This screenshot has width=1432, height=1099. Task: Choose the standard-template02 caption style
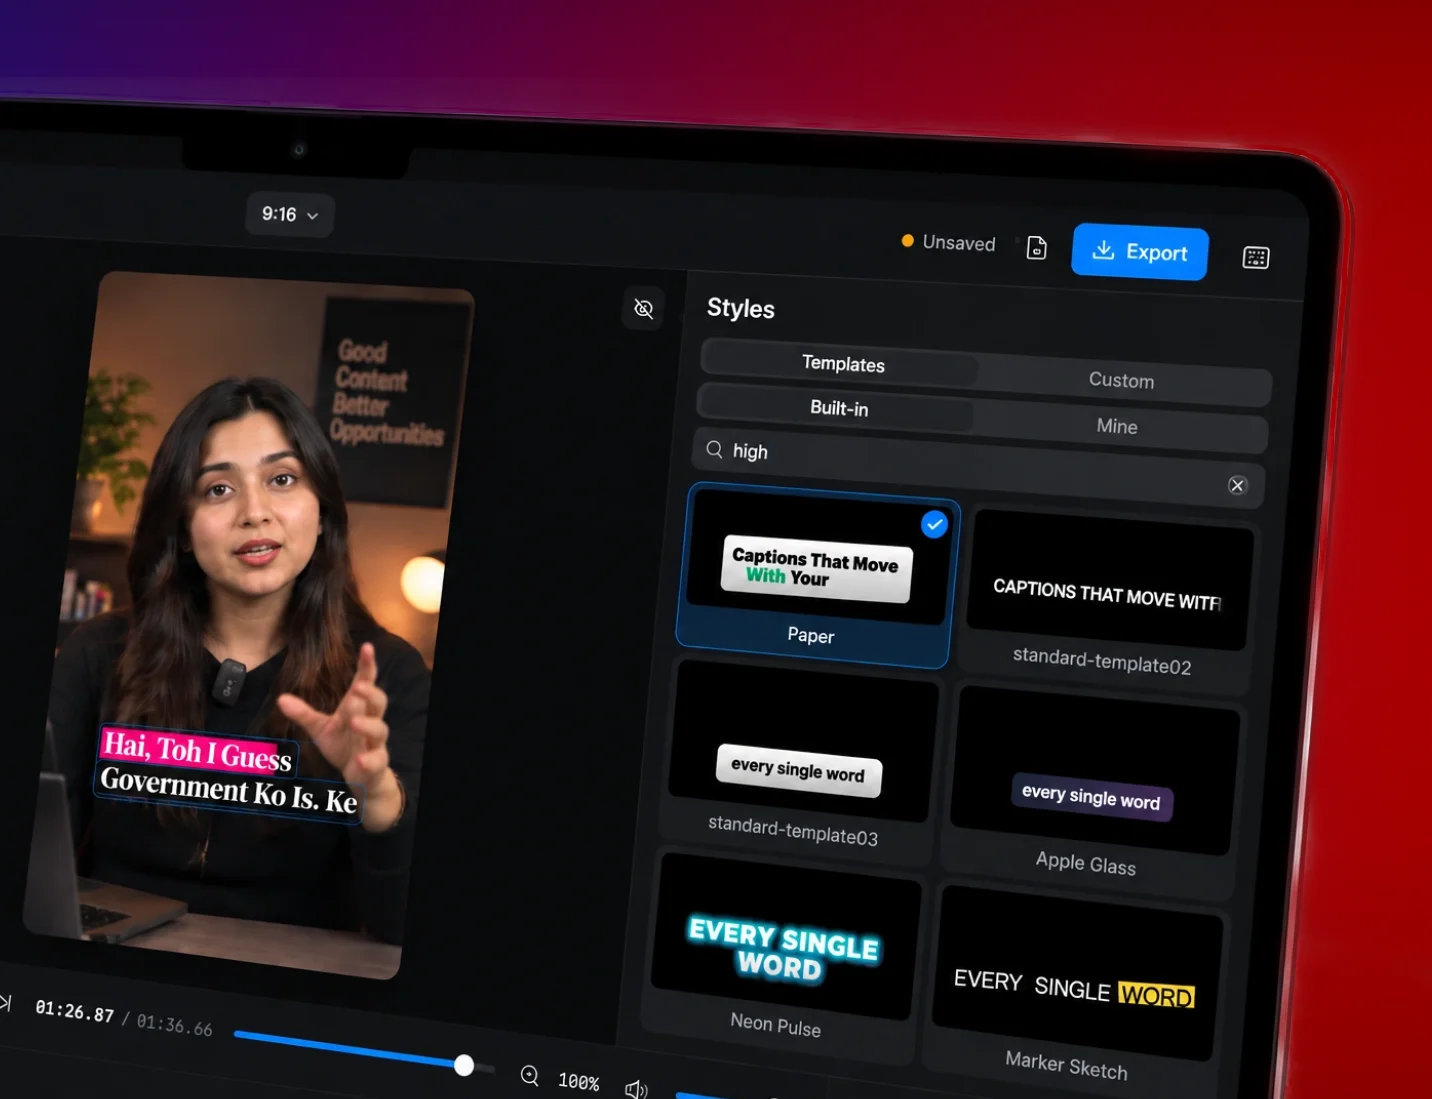tap(1106, 601)
